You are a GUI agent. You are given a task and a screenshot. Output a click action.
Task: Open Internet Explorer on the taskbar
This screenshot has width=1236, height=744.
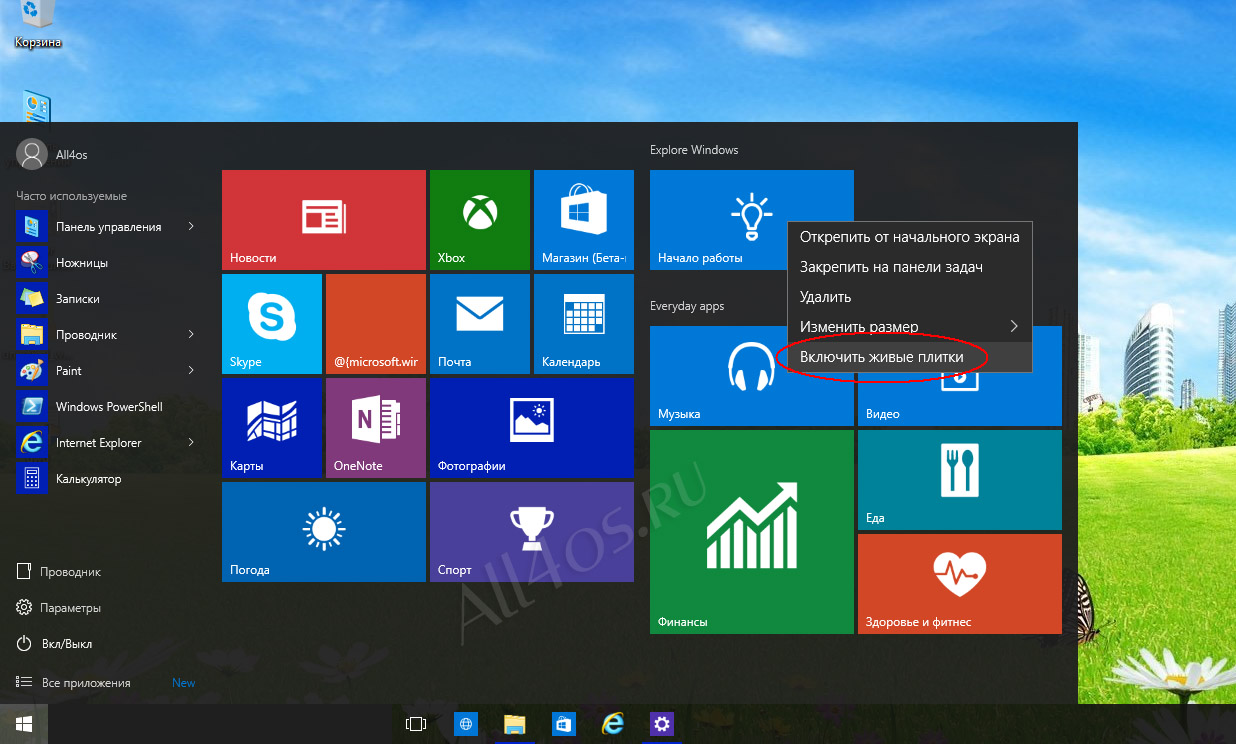pos(612,724)
